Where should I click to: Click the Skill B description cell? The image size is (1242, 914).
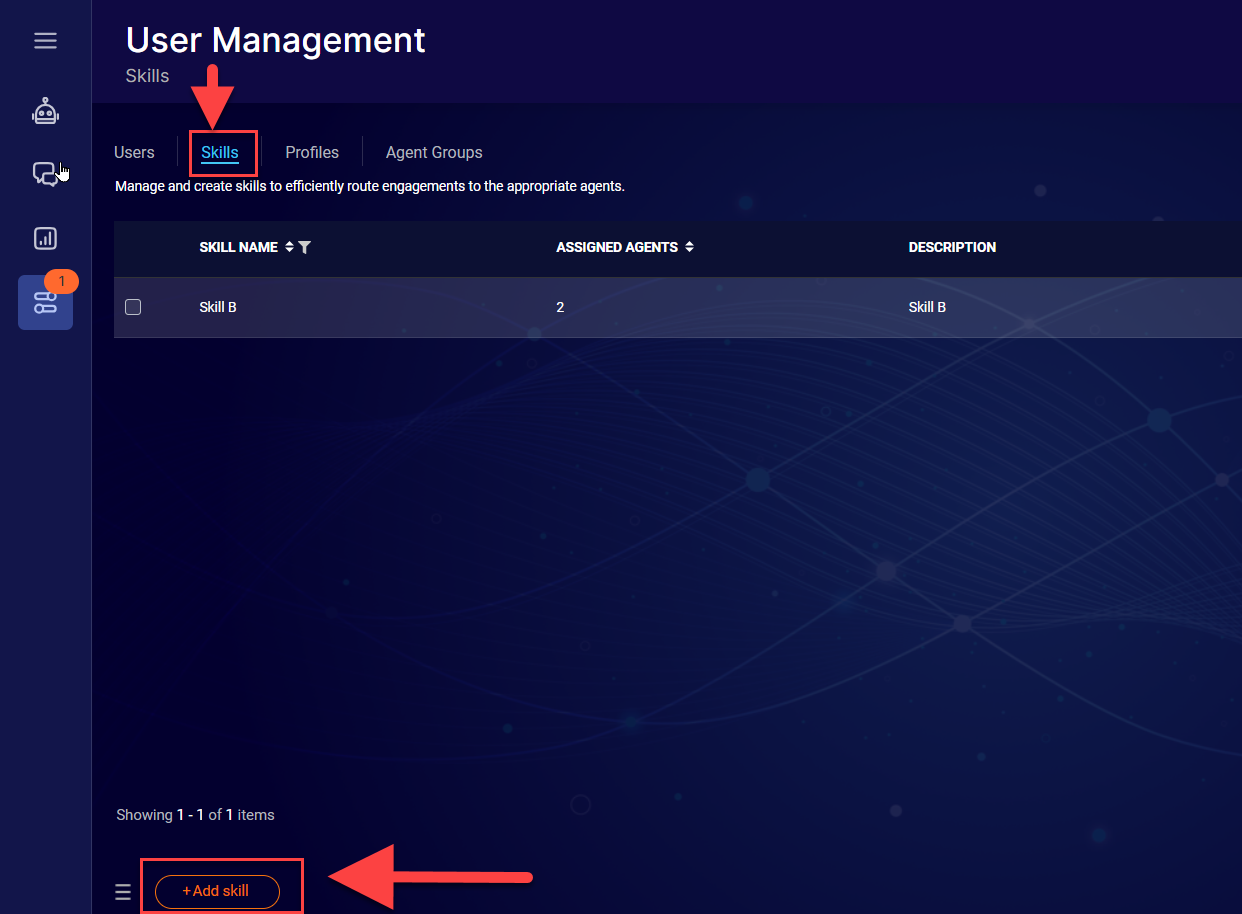(927, 307)
